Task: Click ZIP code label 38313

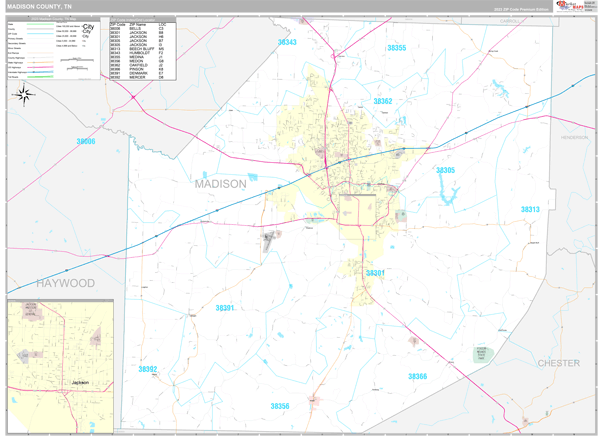Action: (530, 209)
